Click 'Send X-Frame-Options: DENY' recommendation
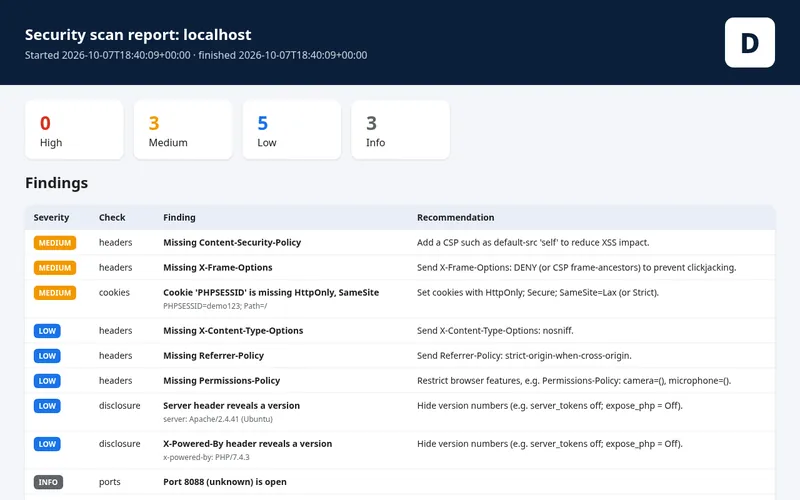 click(x=577, y=267)
